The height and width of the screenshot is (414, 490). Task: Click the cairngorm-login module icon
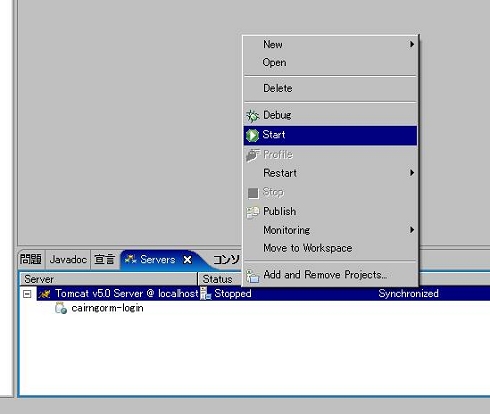[61, 308]
